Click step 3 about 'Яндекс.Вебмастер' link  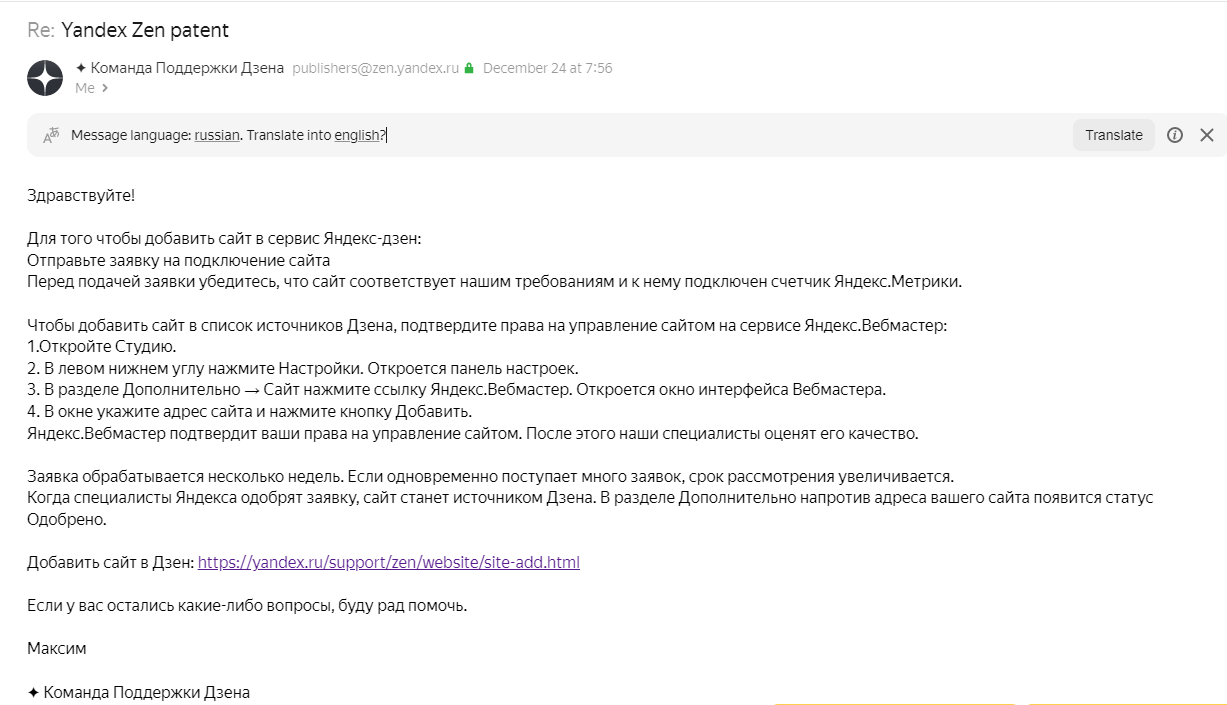(456, 389)
